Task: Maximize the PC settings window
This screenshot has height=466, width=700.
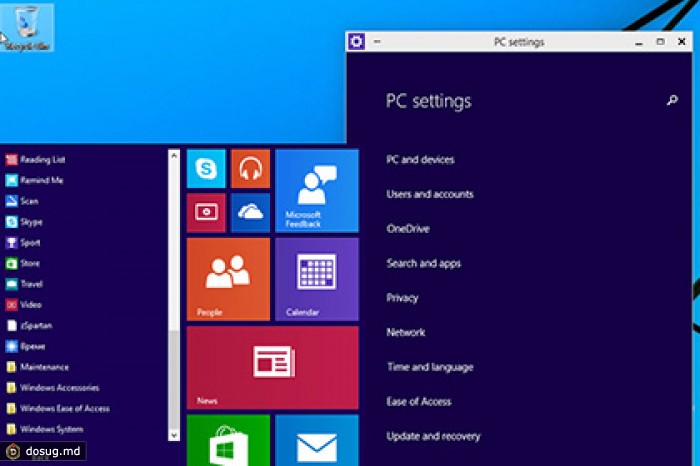Action: click(660, 42)
